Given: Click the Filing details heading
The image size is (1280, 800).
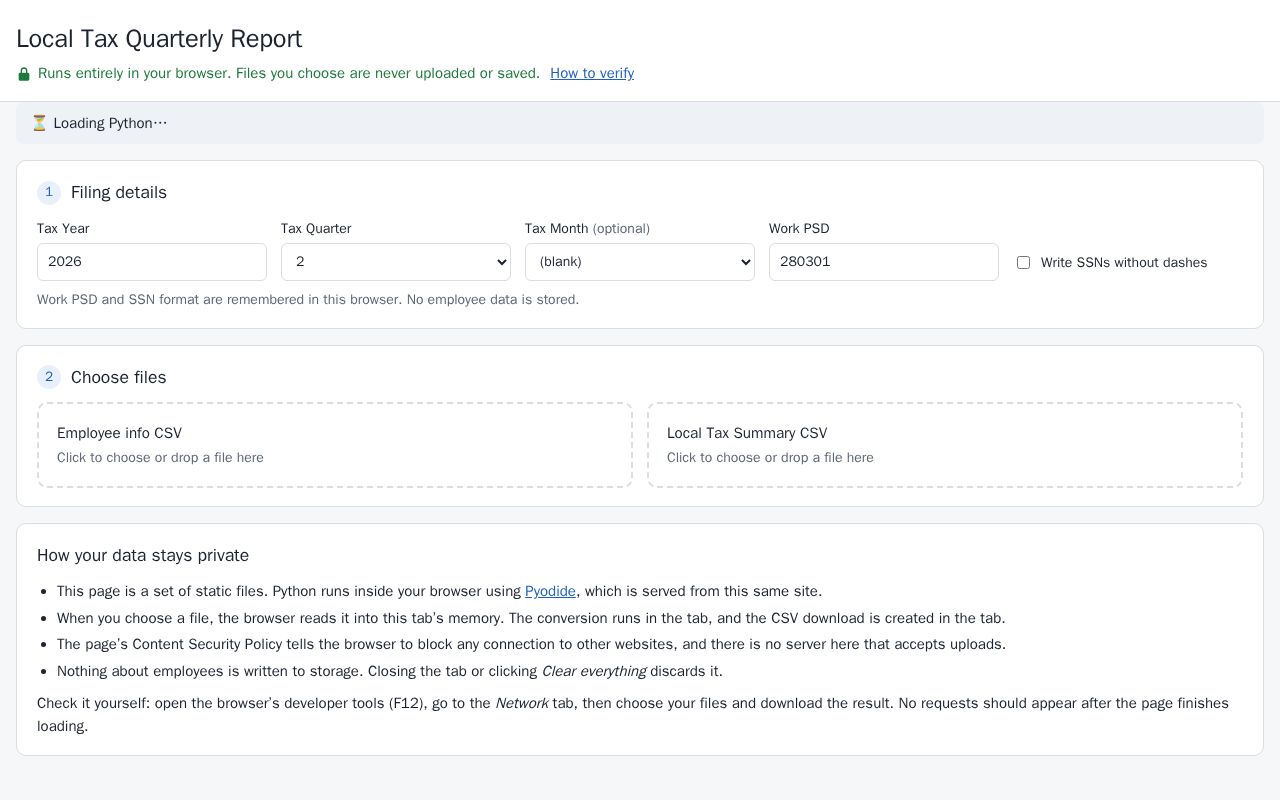Looking at the screenshot, I should coord(119,192).
